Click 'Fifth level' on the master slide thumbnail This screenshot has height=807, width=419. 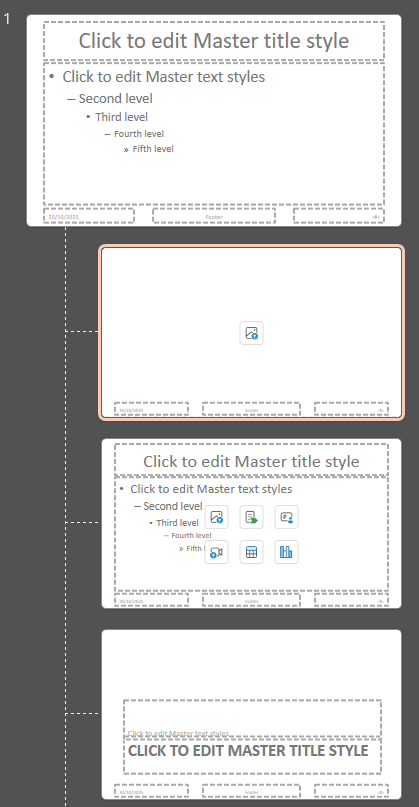[153, 149]
